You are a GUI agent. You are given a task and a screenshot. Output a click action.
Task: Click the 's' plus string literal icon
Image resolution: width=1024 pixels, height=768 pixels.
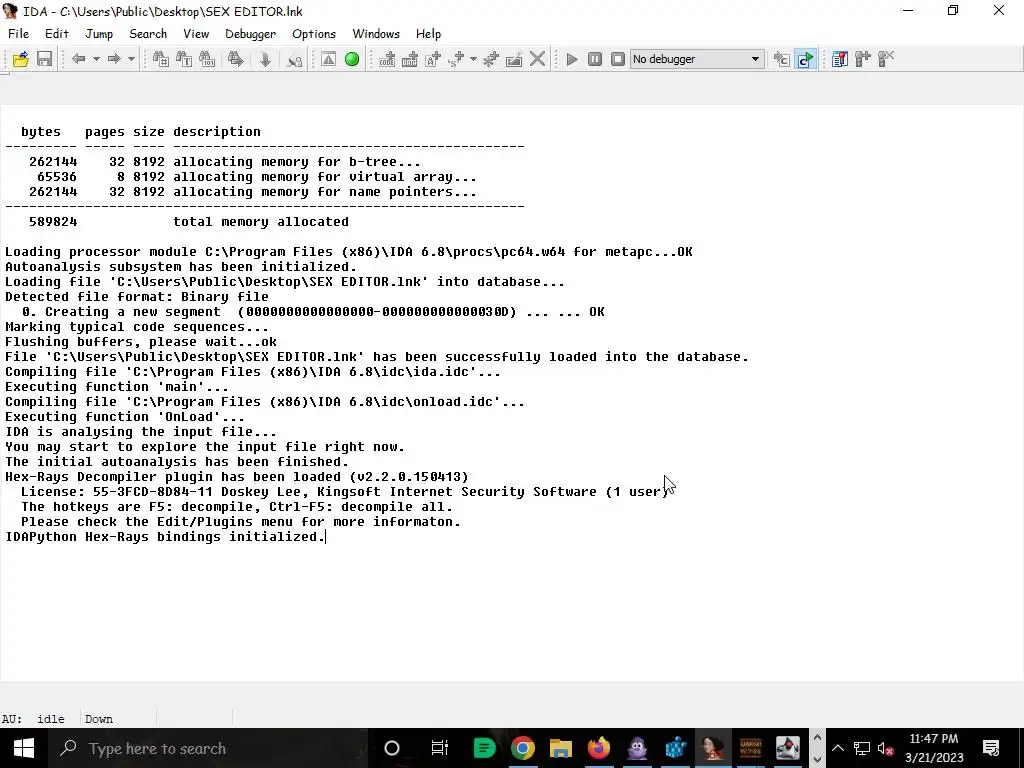(x=456, y=59)
